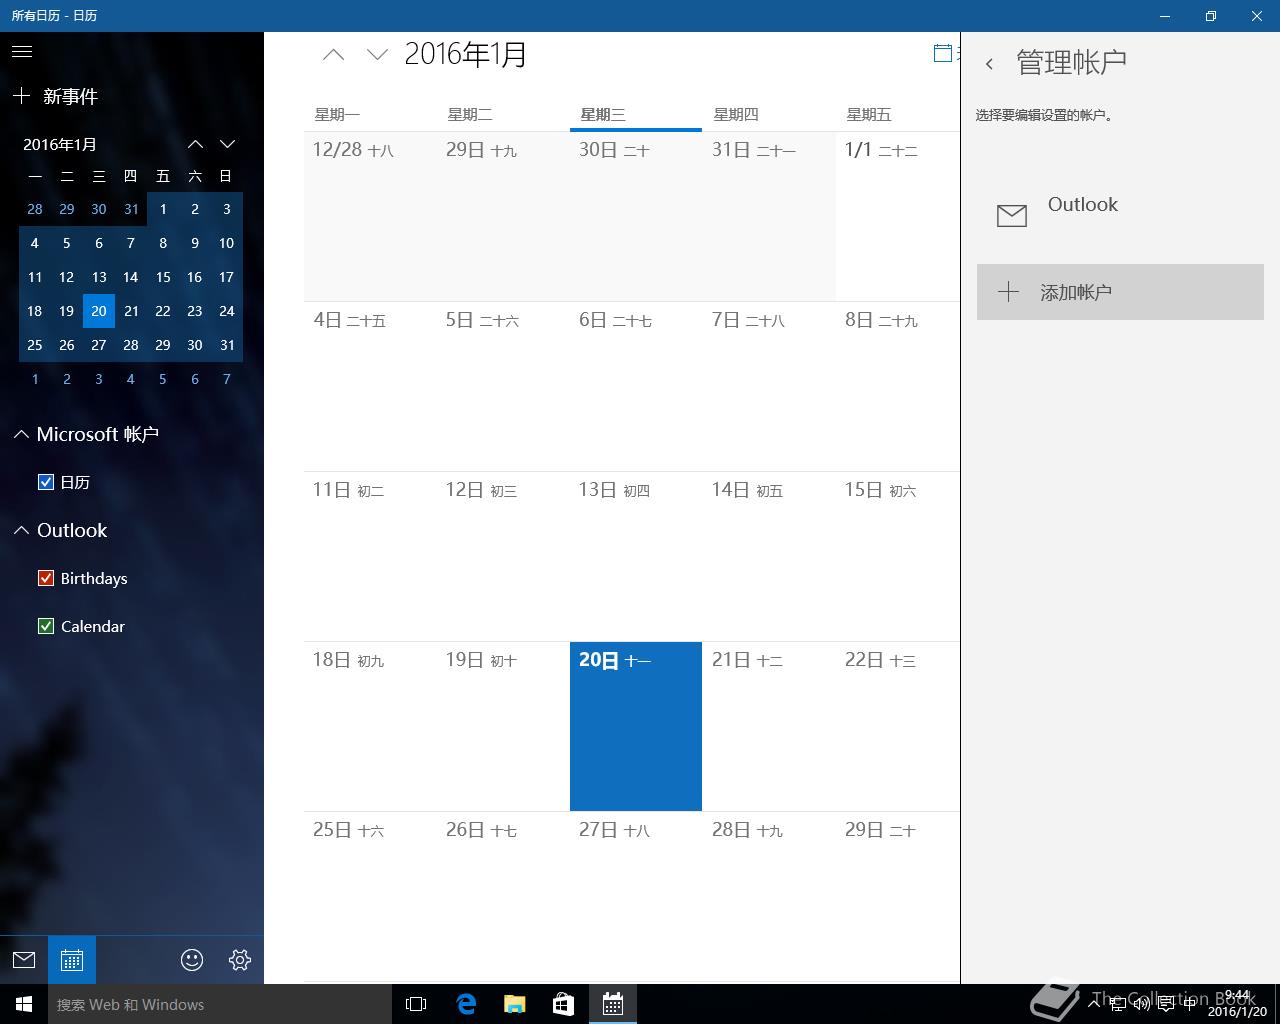Select day 15 in the mini calendar
1280x1024 pixels.
coord(163,277)
